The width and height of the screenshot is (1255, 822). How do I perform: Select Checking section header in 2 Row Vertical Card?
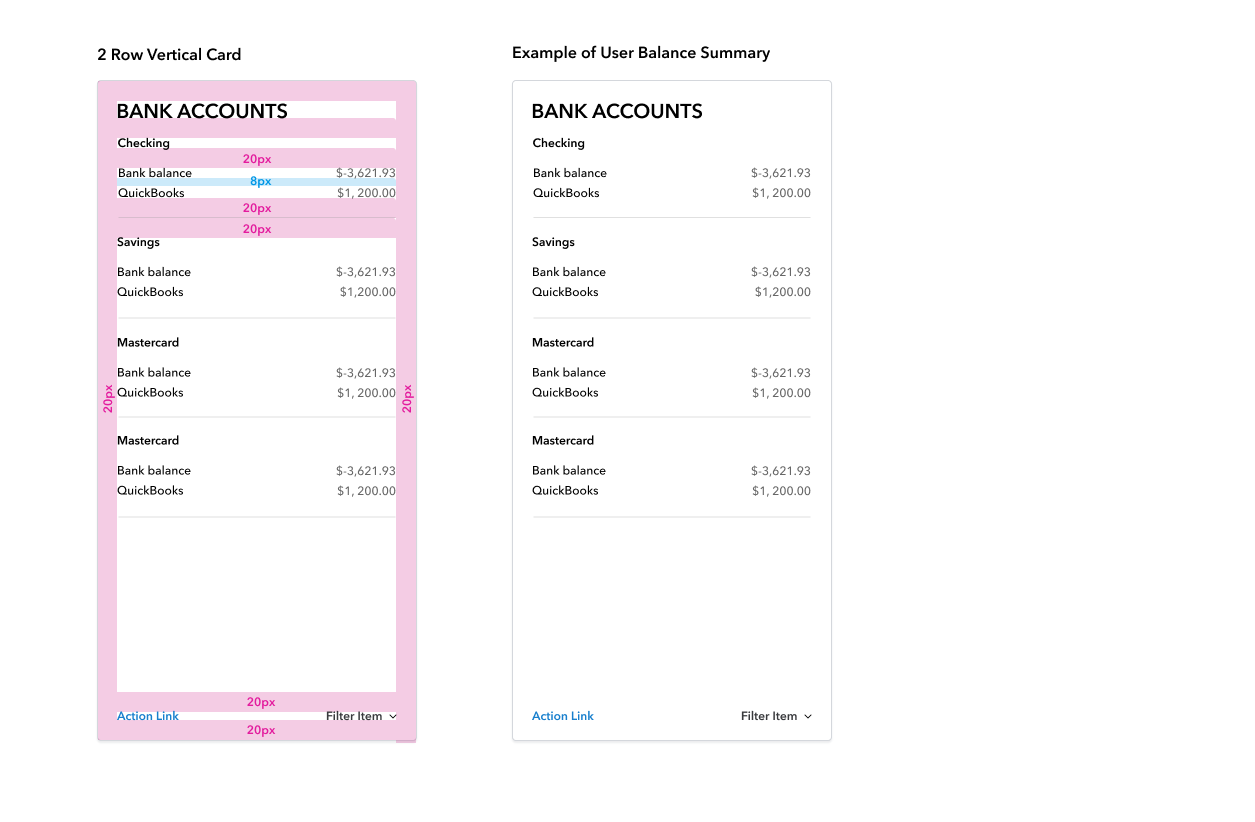144,143
